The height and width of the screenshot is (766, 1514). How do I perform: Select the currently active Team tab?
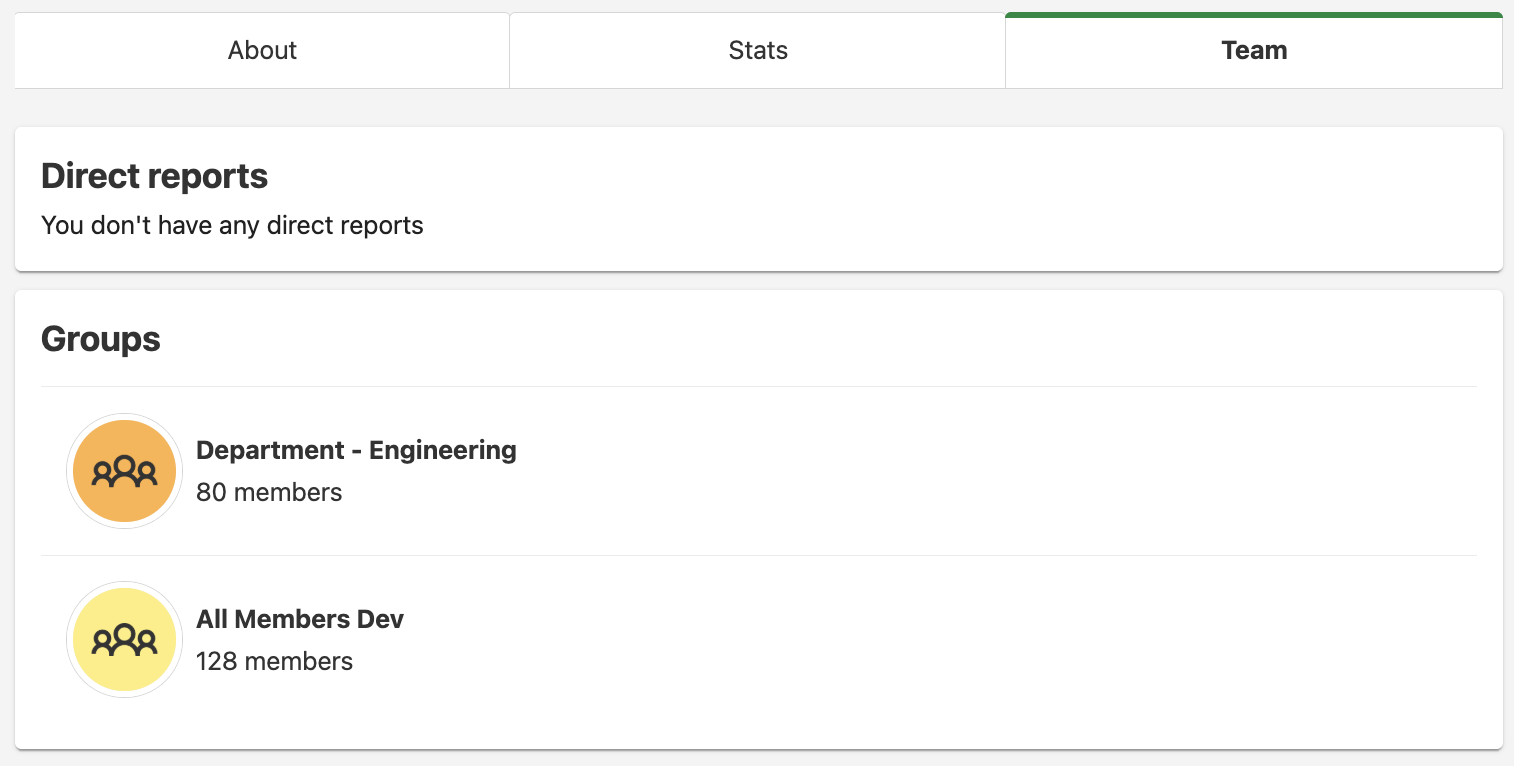[1253, 50]
